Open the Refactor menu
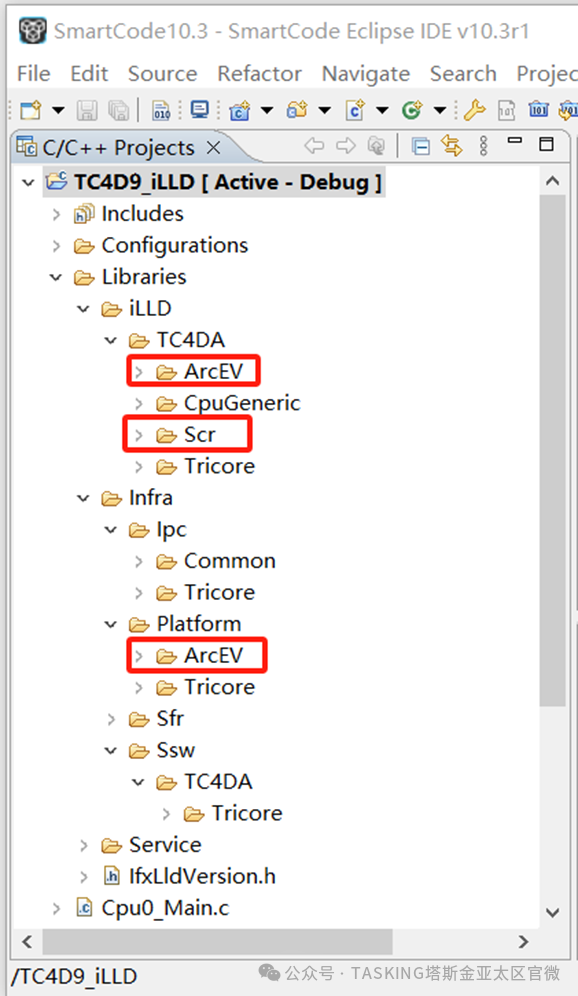Screen dimensions: 578x996 [x=259, y=74]
